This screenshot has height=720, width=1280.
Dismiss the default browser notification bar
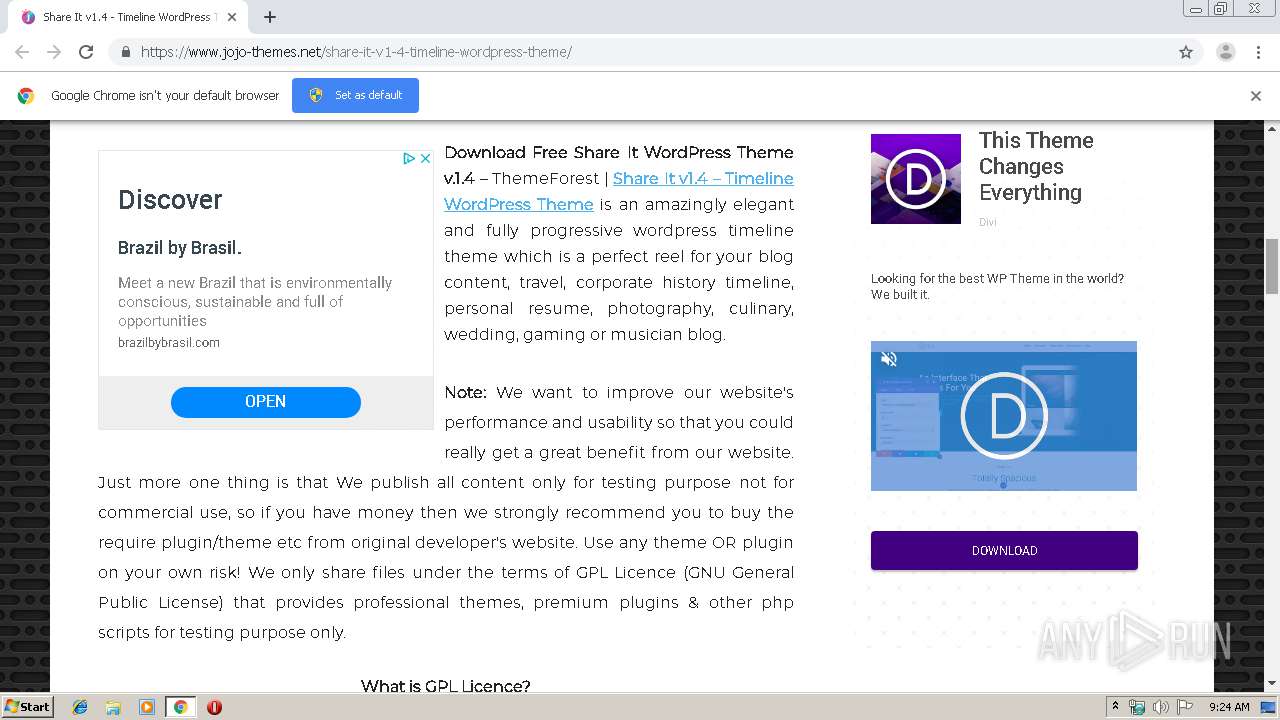(1256, 96)
